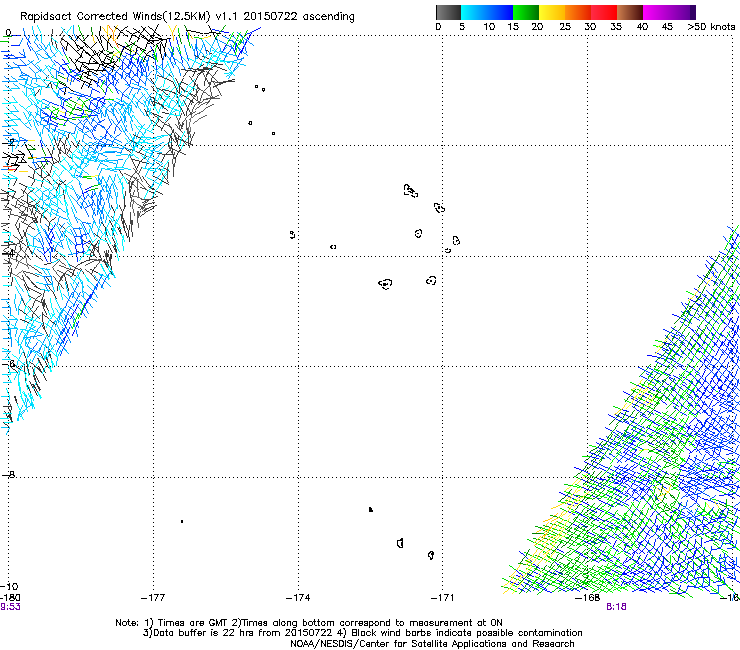
Task: Click the island outline near -172.2, -4.5
Action: 385,284
